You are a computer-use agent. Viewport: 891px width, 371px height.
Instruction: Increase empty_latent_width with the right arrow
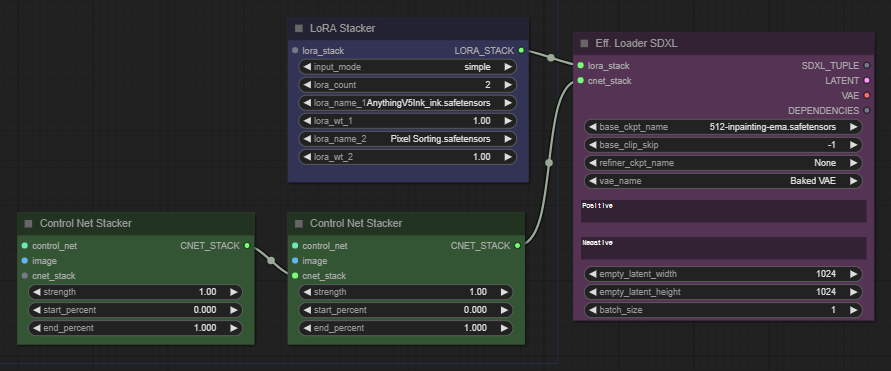[x=853, y=274]
